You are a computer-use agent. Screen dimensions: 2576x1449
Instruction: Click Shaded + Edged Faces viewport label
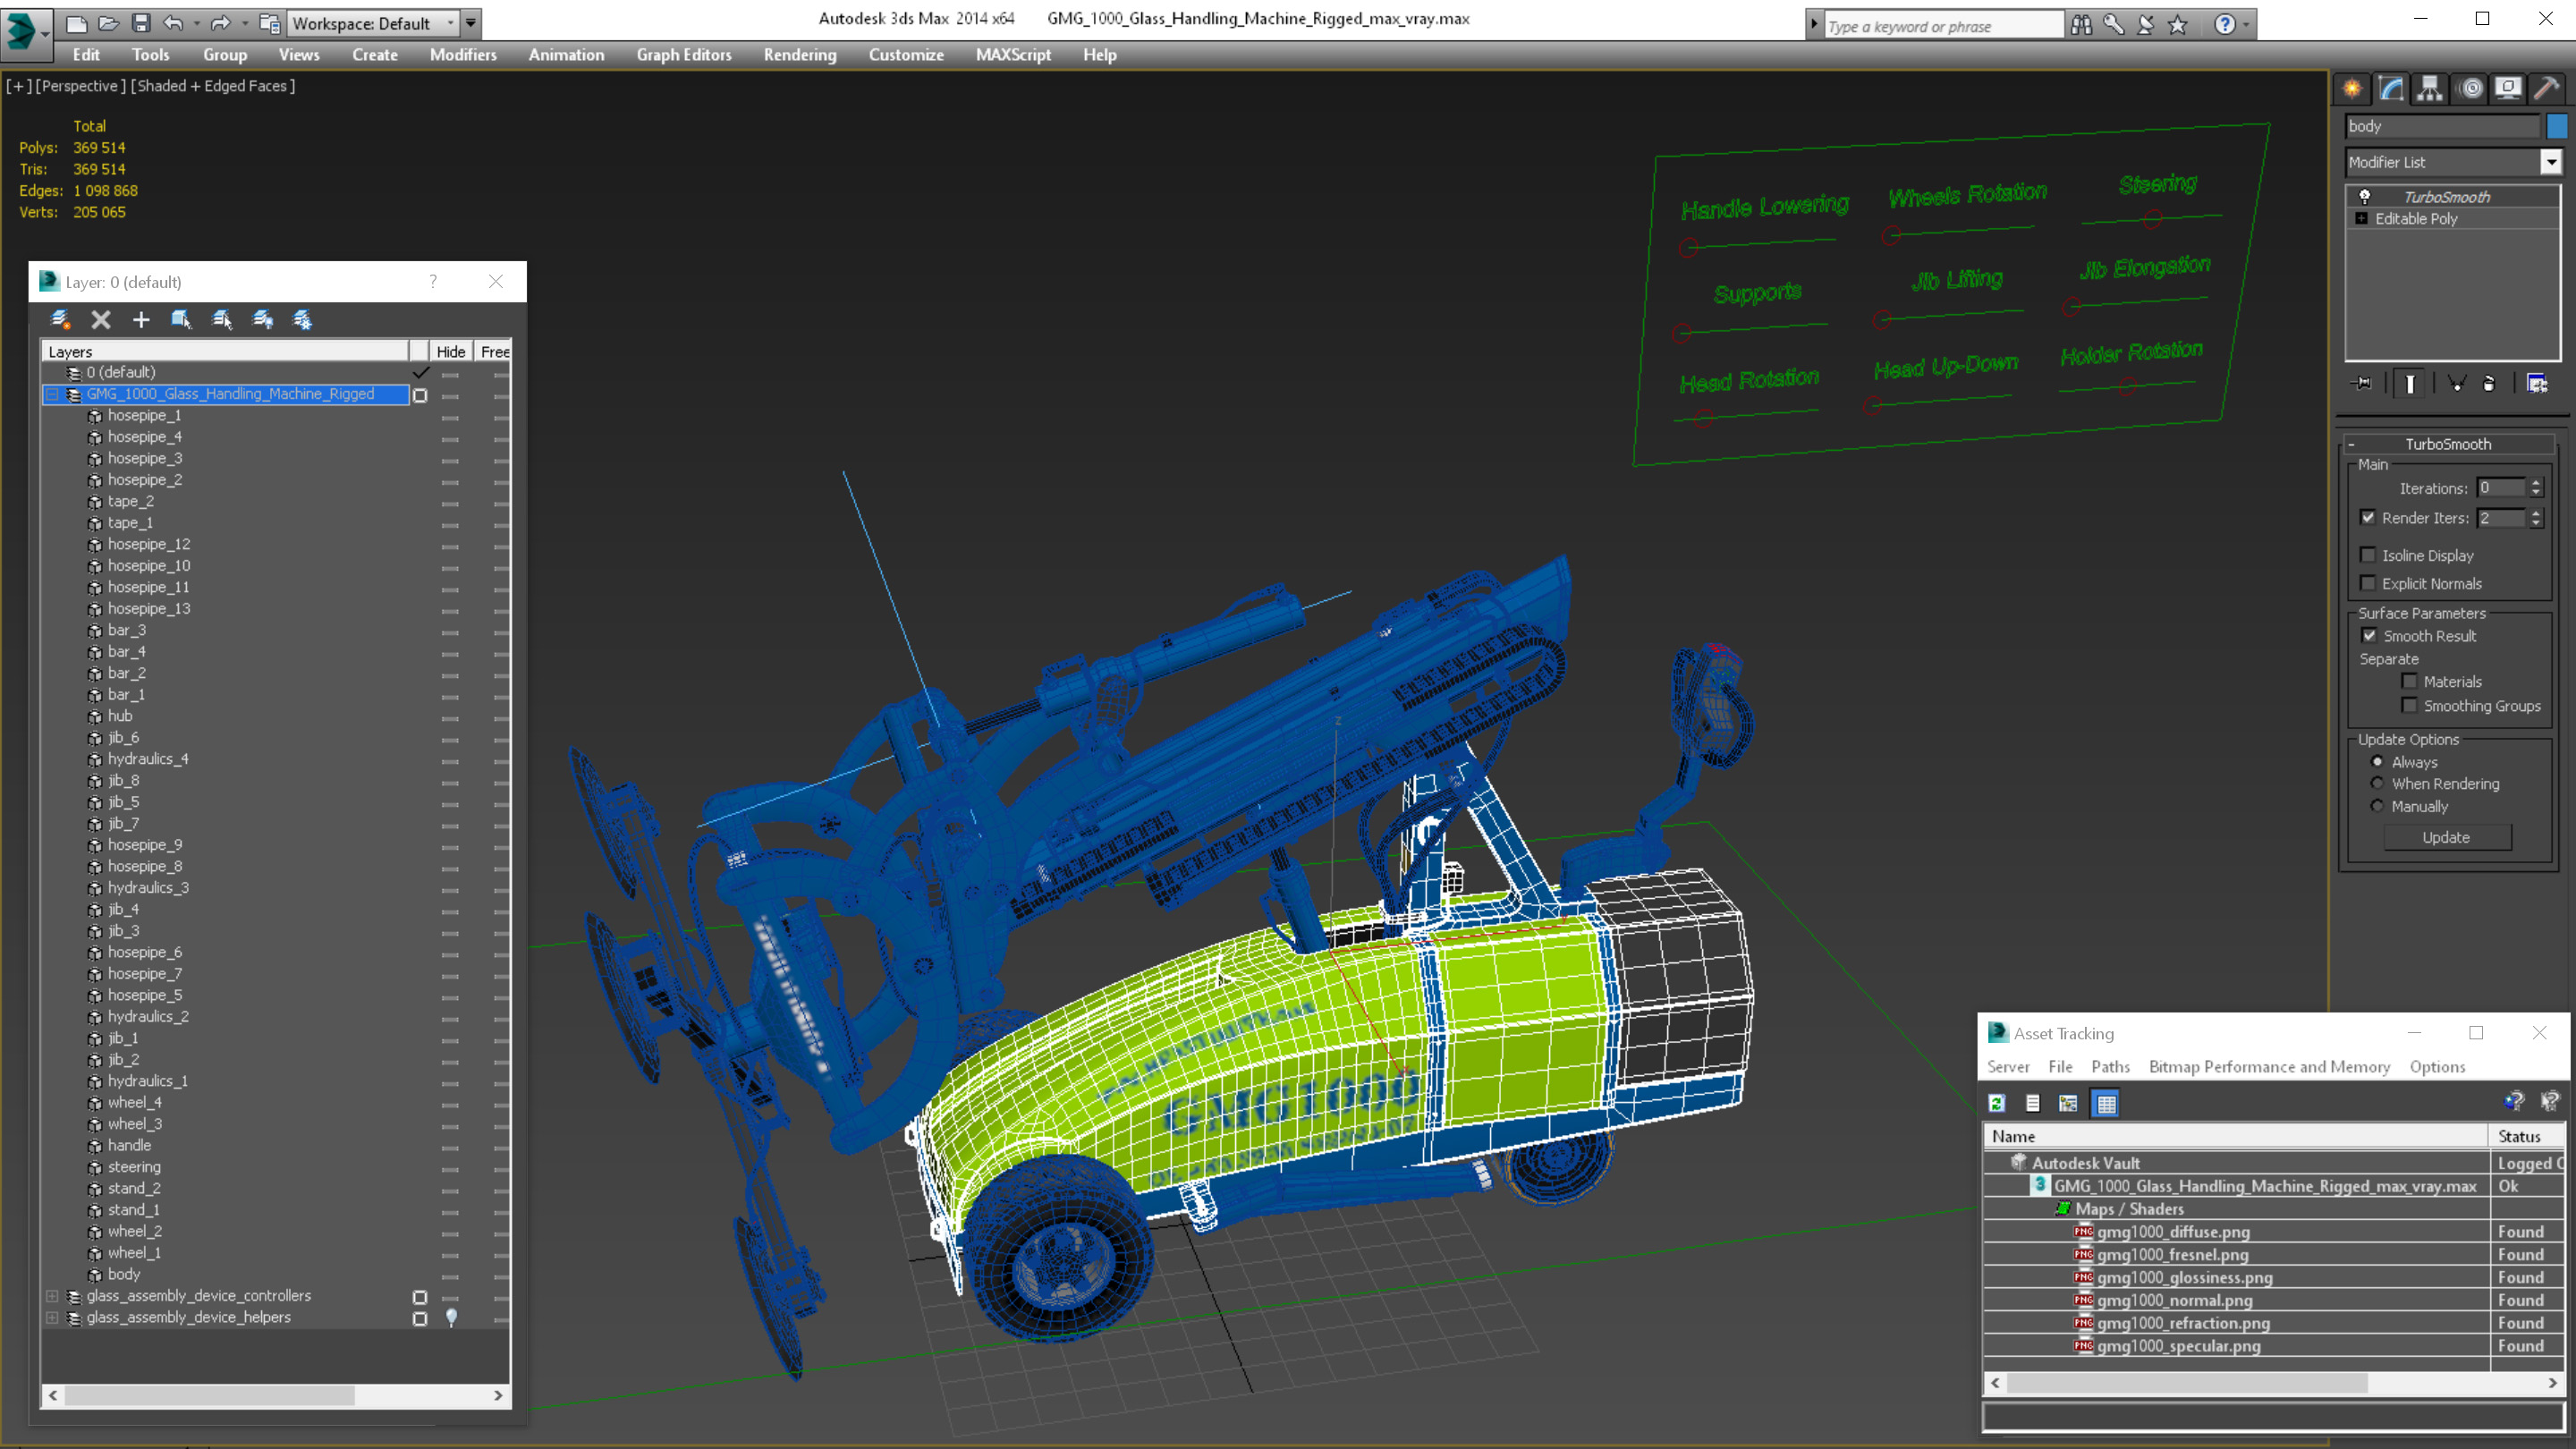214,86
